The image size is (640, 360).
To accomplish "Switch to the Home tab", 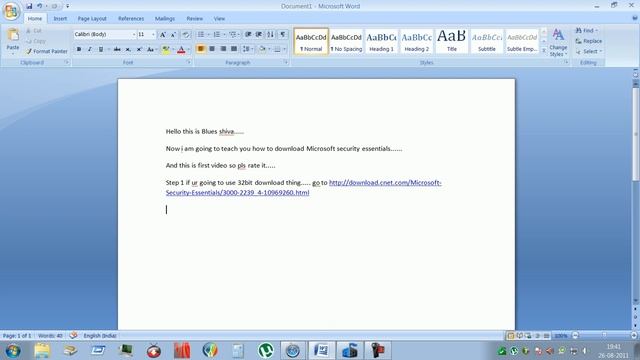I will [x=35, y=19].
